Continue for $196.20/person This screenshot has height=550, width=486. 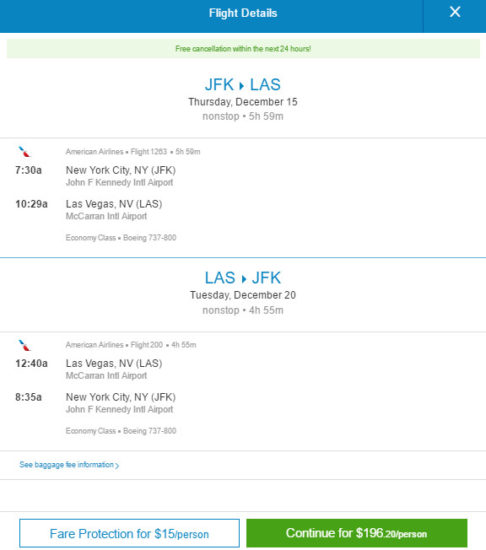pos(357,533)
